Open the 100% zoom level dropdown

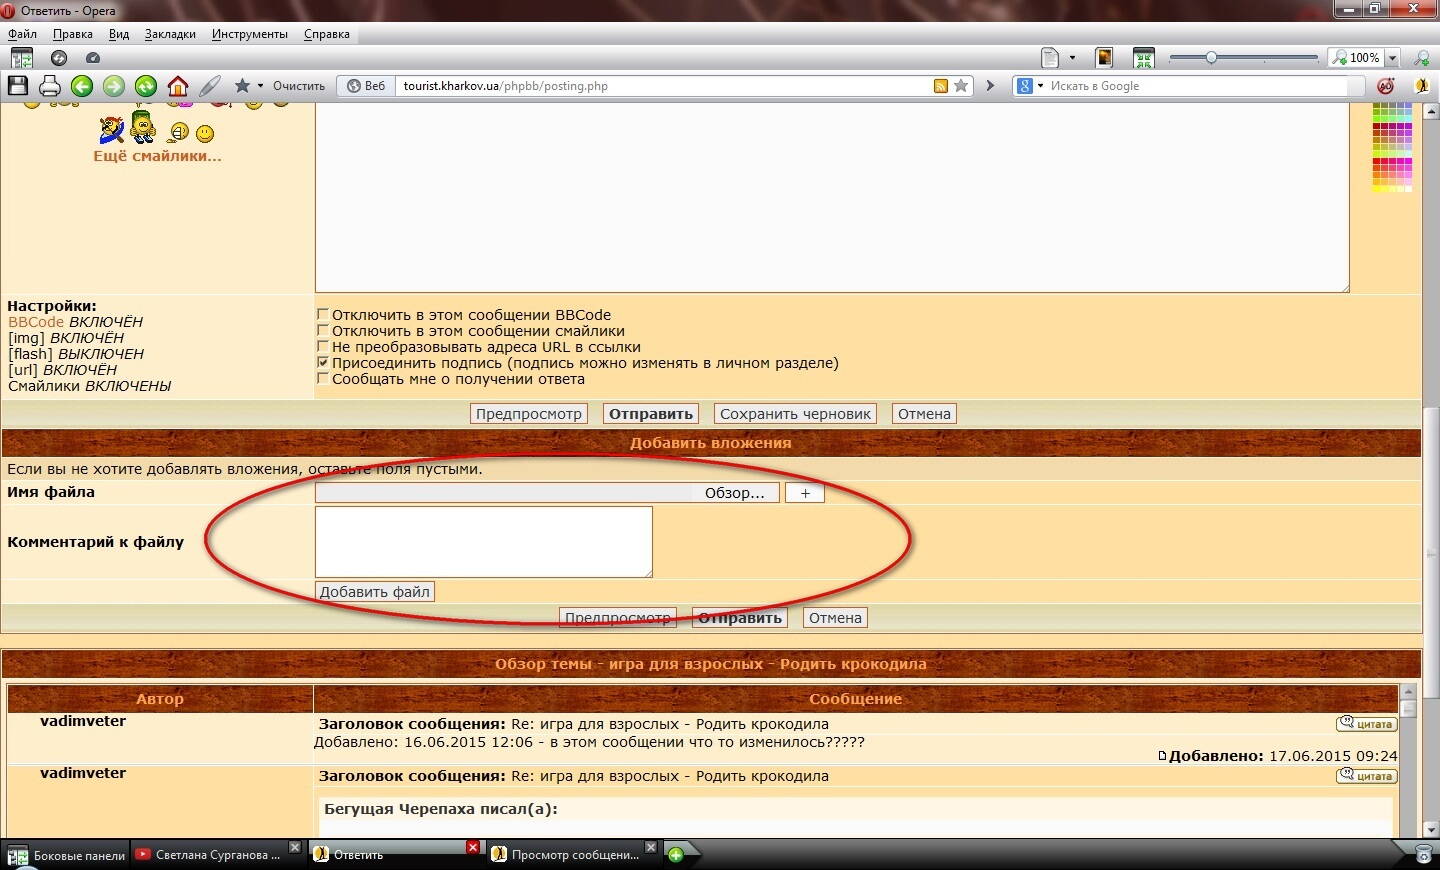pyautogui.click(x=1392, y=58)
